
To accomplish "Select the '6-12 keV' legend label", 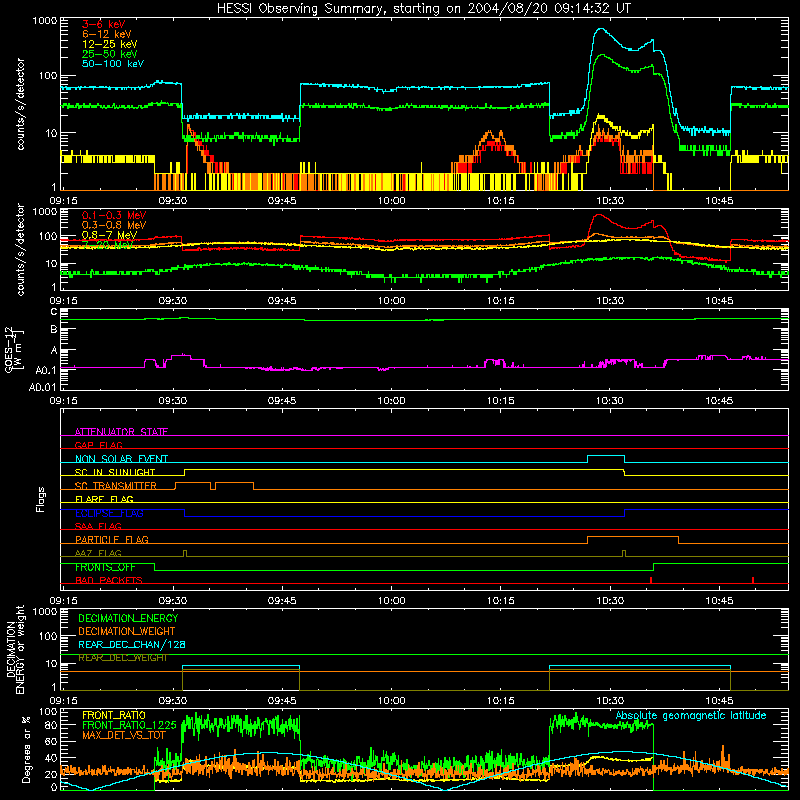I will (107, 34).
